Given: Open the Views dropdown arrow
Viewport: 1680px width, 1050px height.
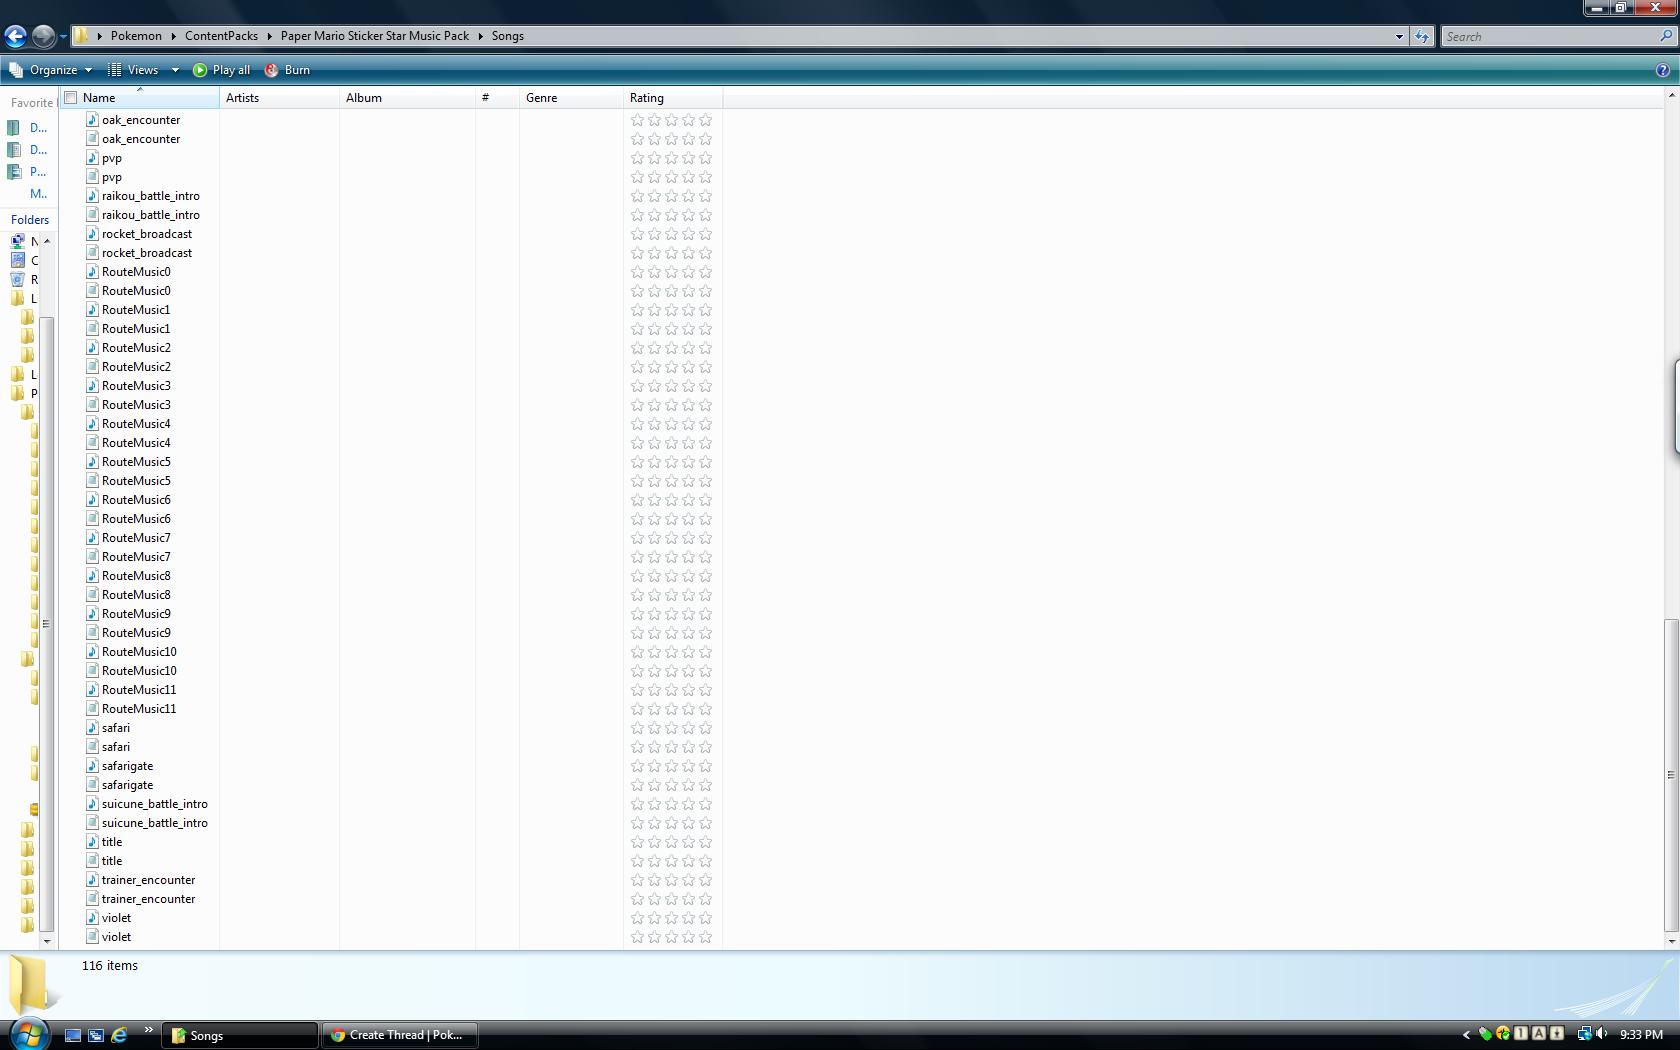Looking at the screenshot, I should (175, 70).
